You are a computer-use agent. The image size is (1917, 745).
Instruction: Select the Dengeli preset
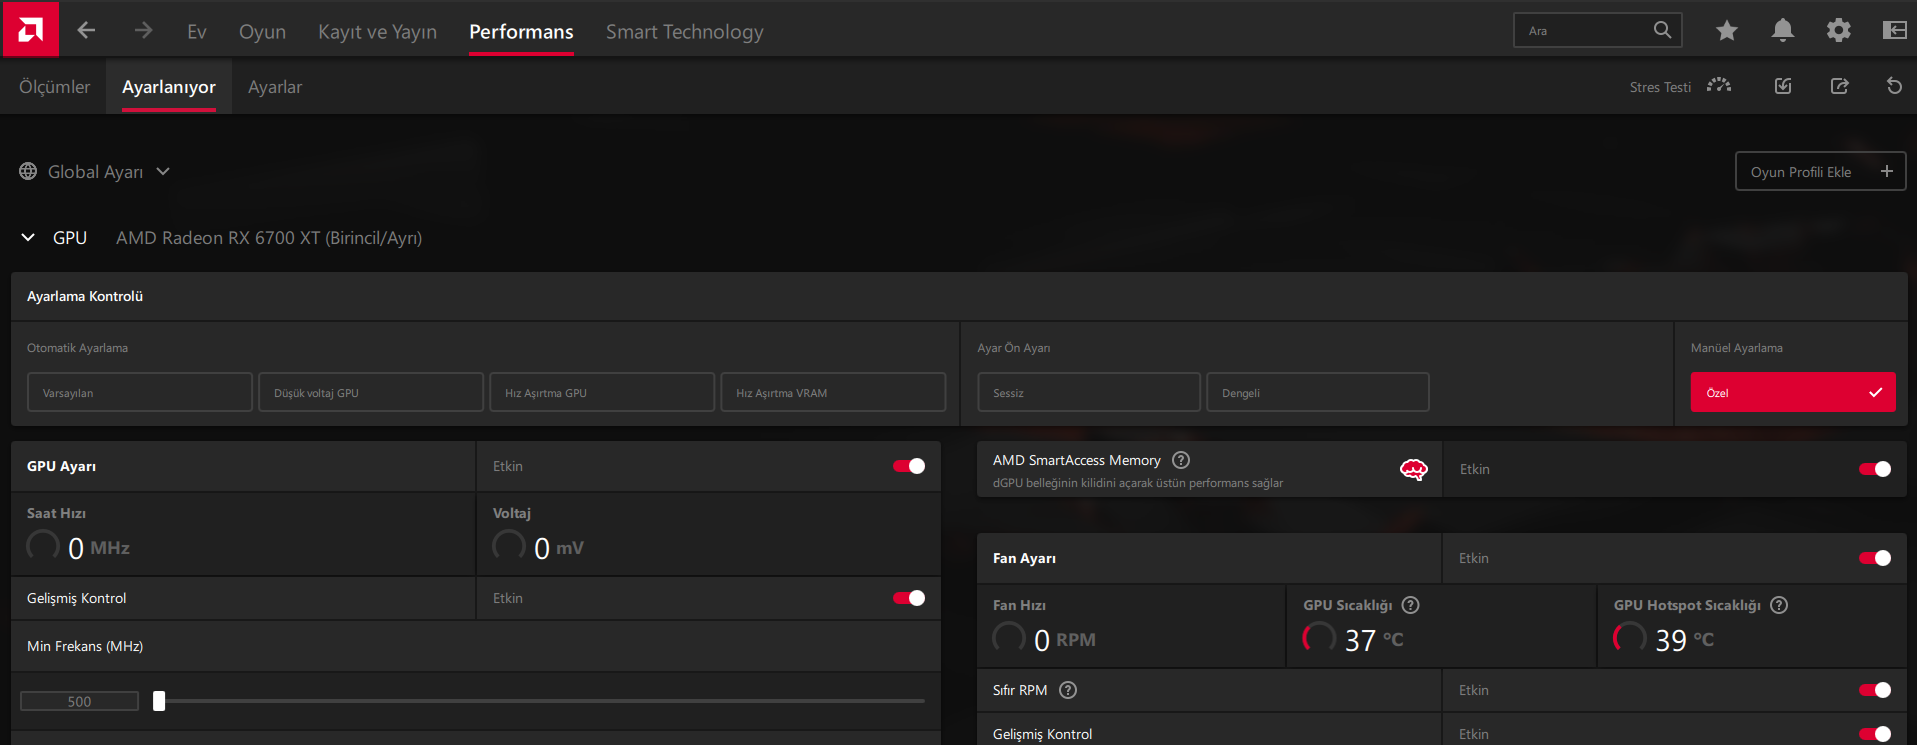point(1318,392)
